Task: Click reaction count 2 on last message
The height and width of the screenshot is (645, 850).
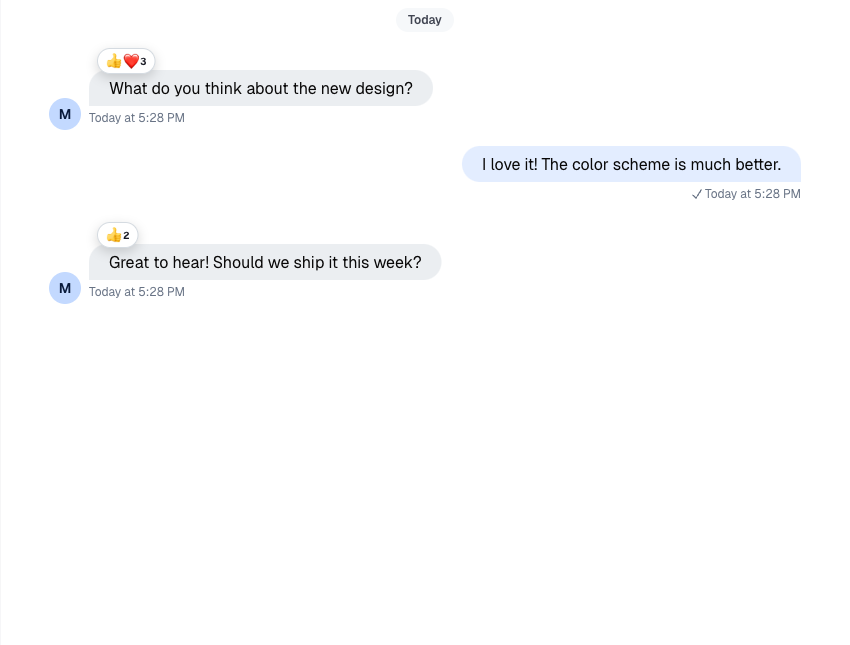Action: (x=126, y=236)
